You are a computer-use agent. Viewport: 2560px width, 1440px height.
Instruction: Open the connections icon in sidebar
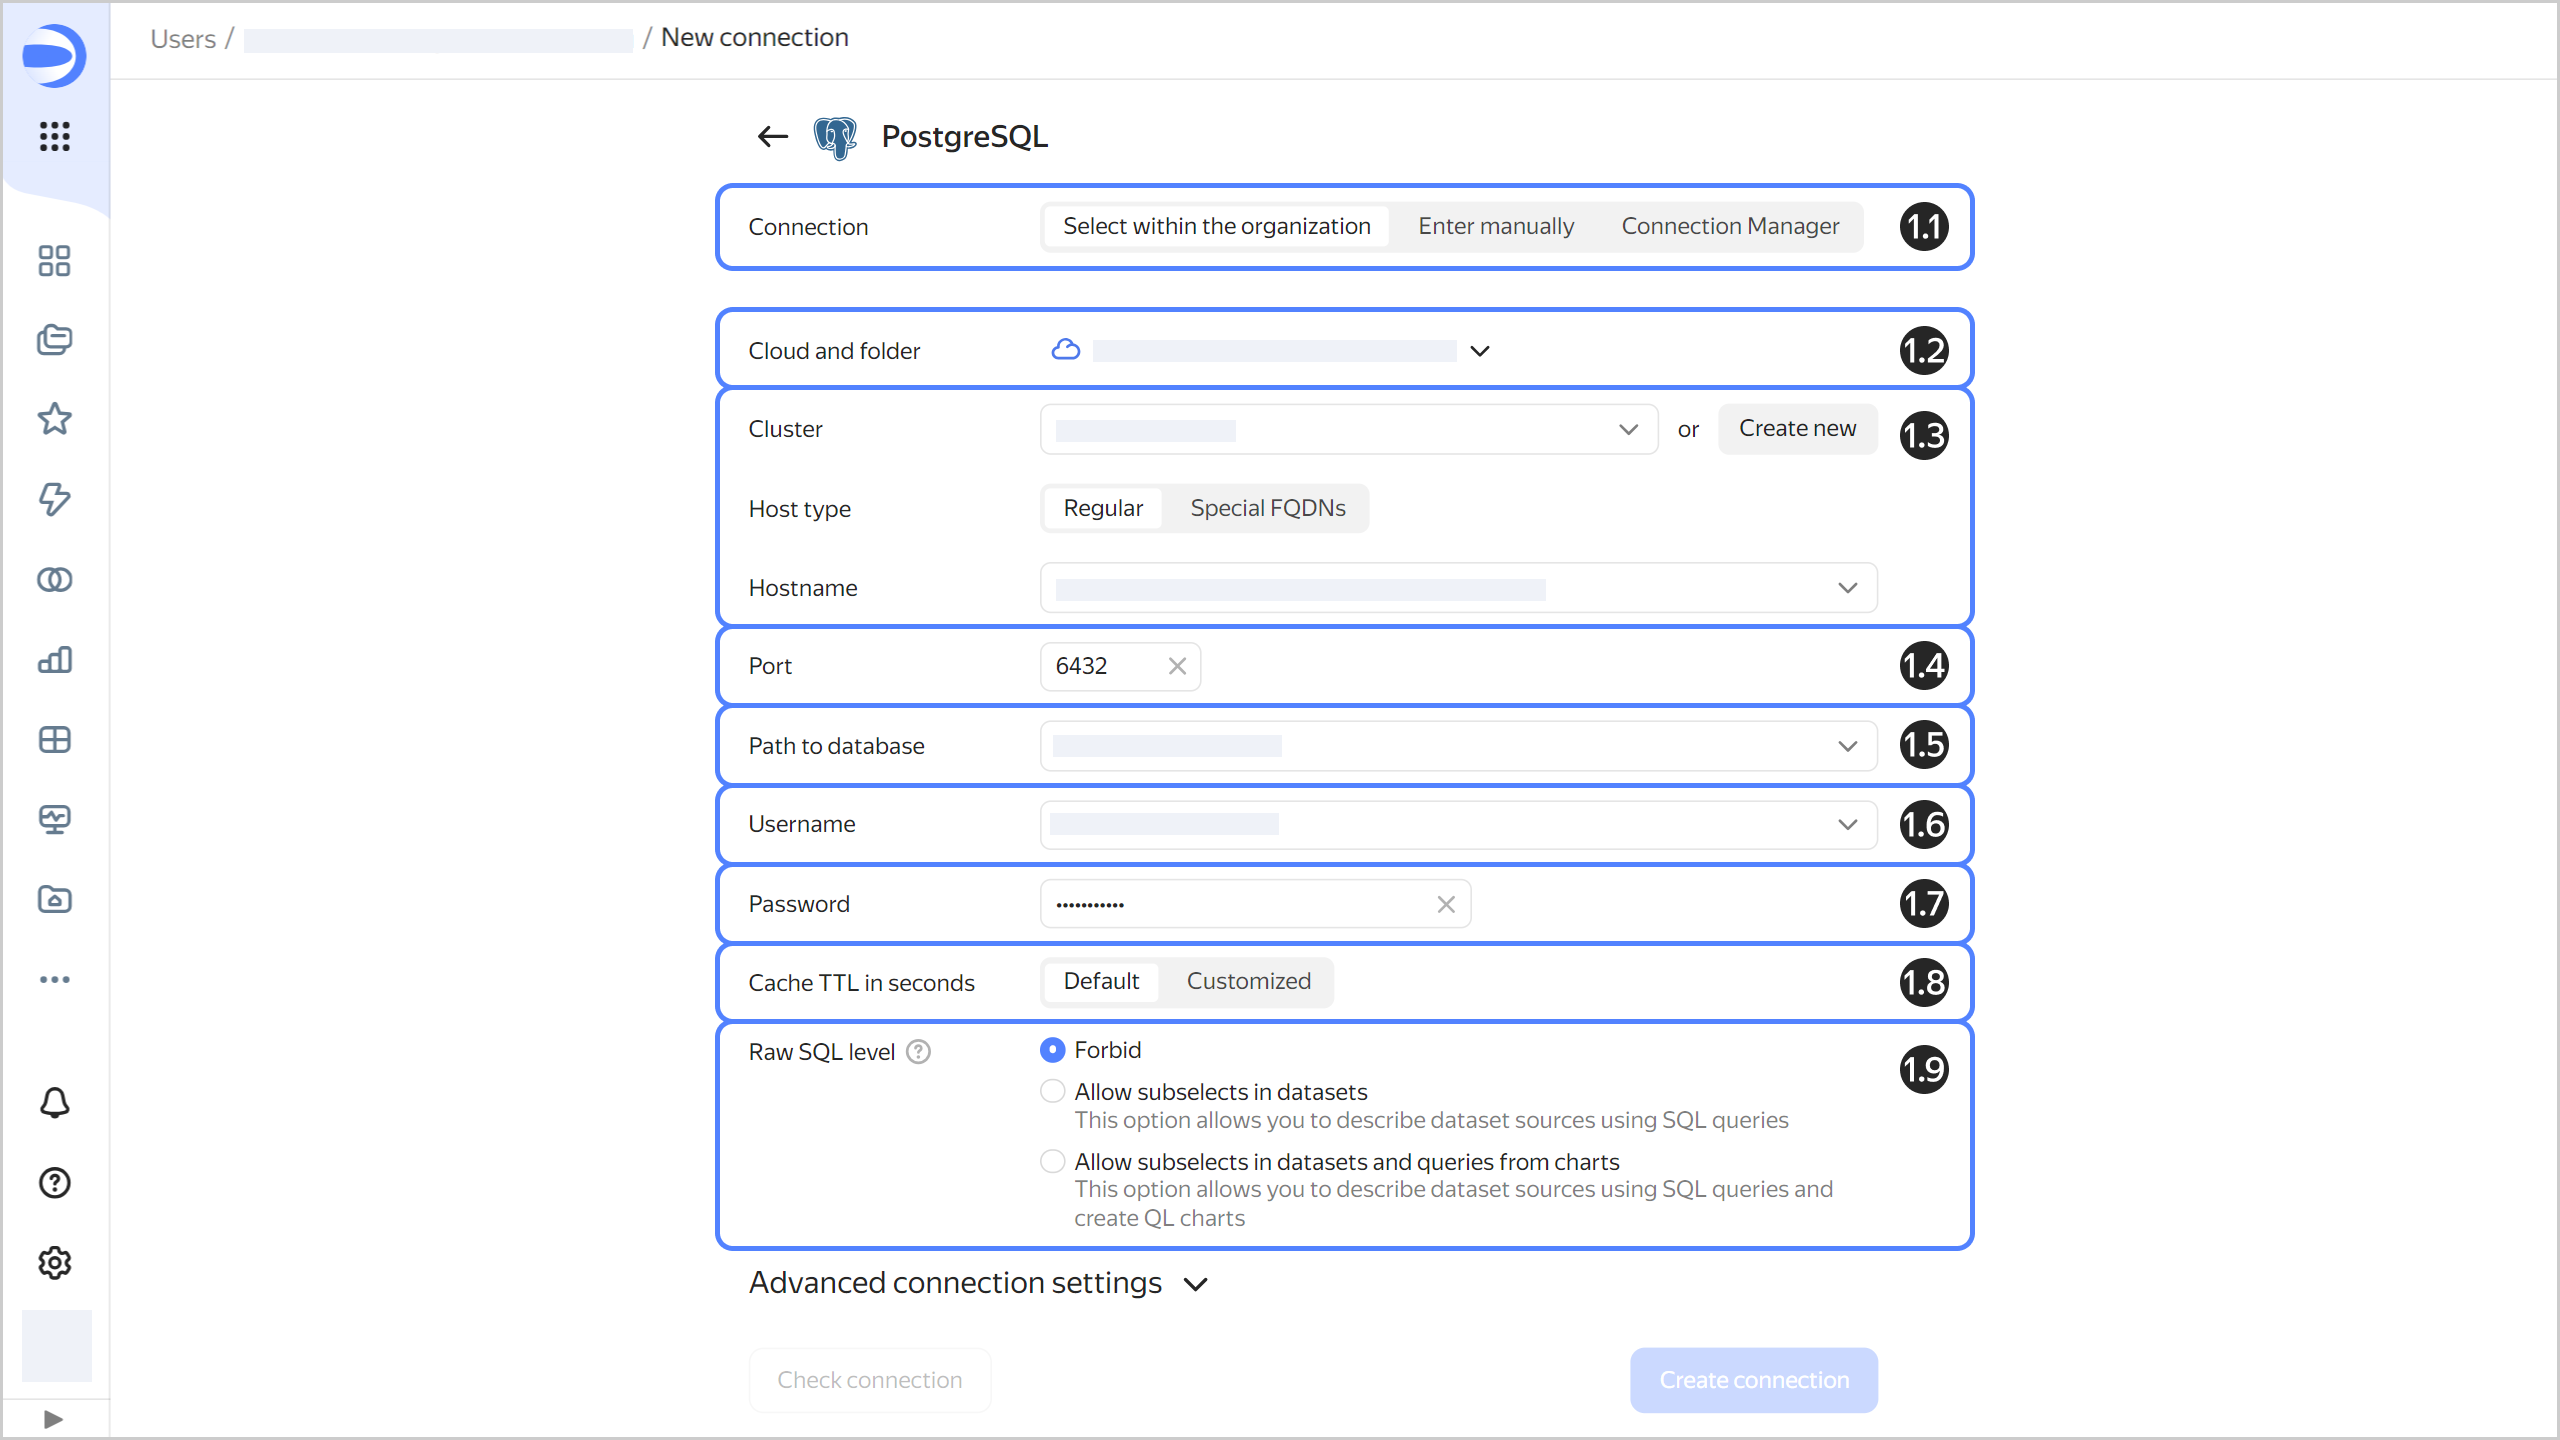pos(55,580)
